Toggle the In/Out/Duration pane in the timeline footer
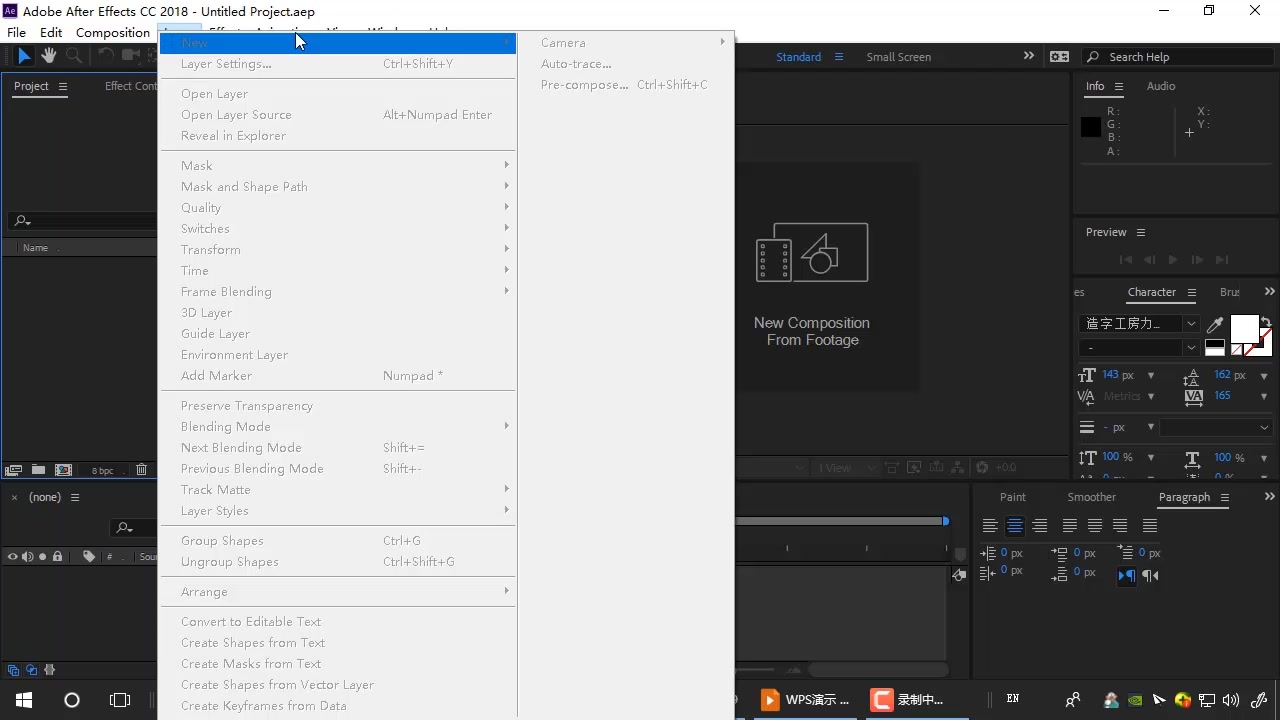The height and width of the screenshot is (720, 1280). click(50, 670)
